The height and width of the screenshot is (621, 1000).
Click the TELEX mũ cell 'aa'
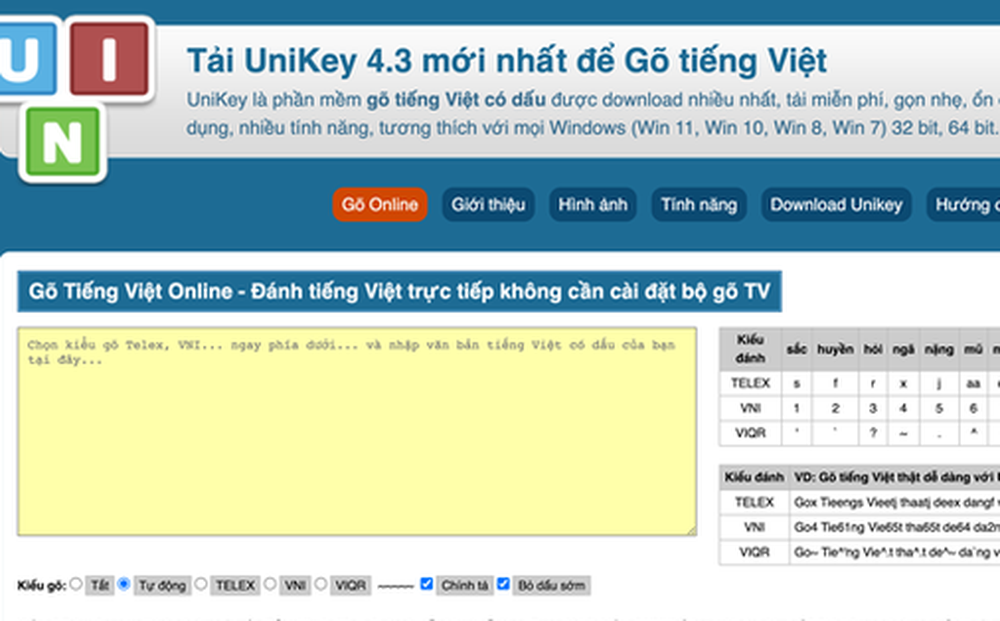coord(973,383)
